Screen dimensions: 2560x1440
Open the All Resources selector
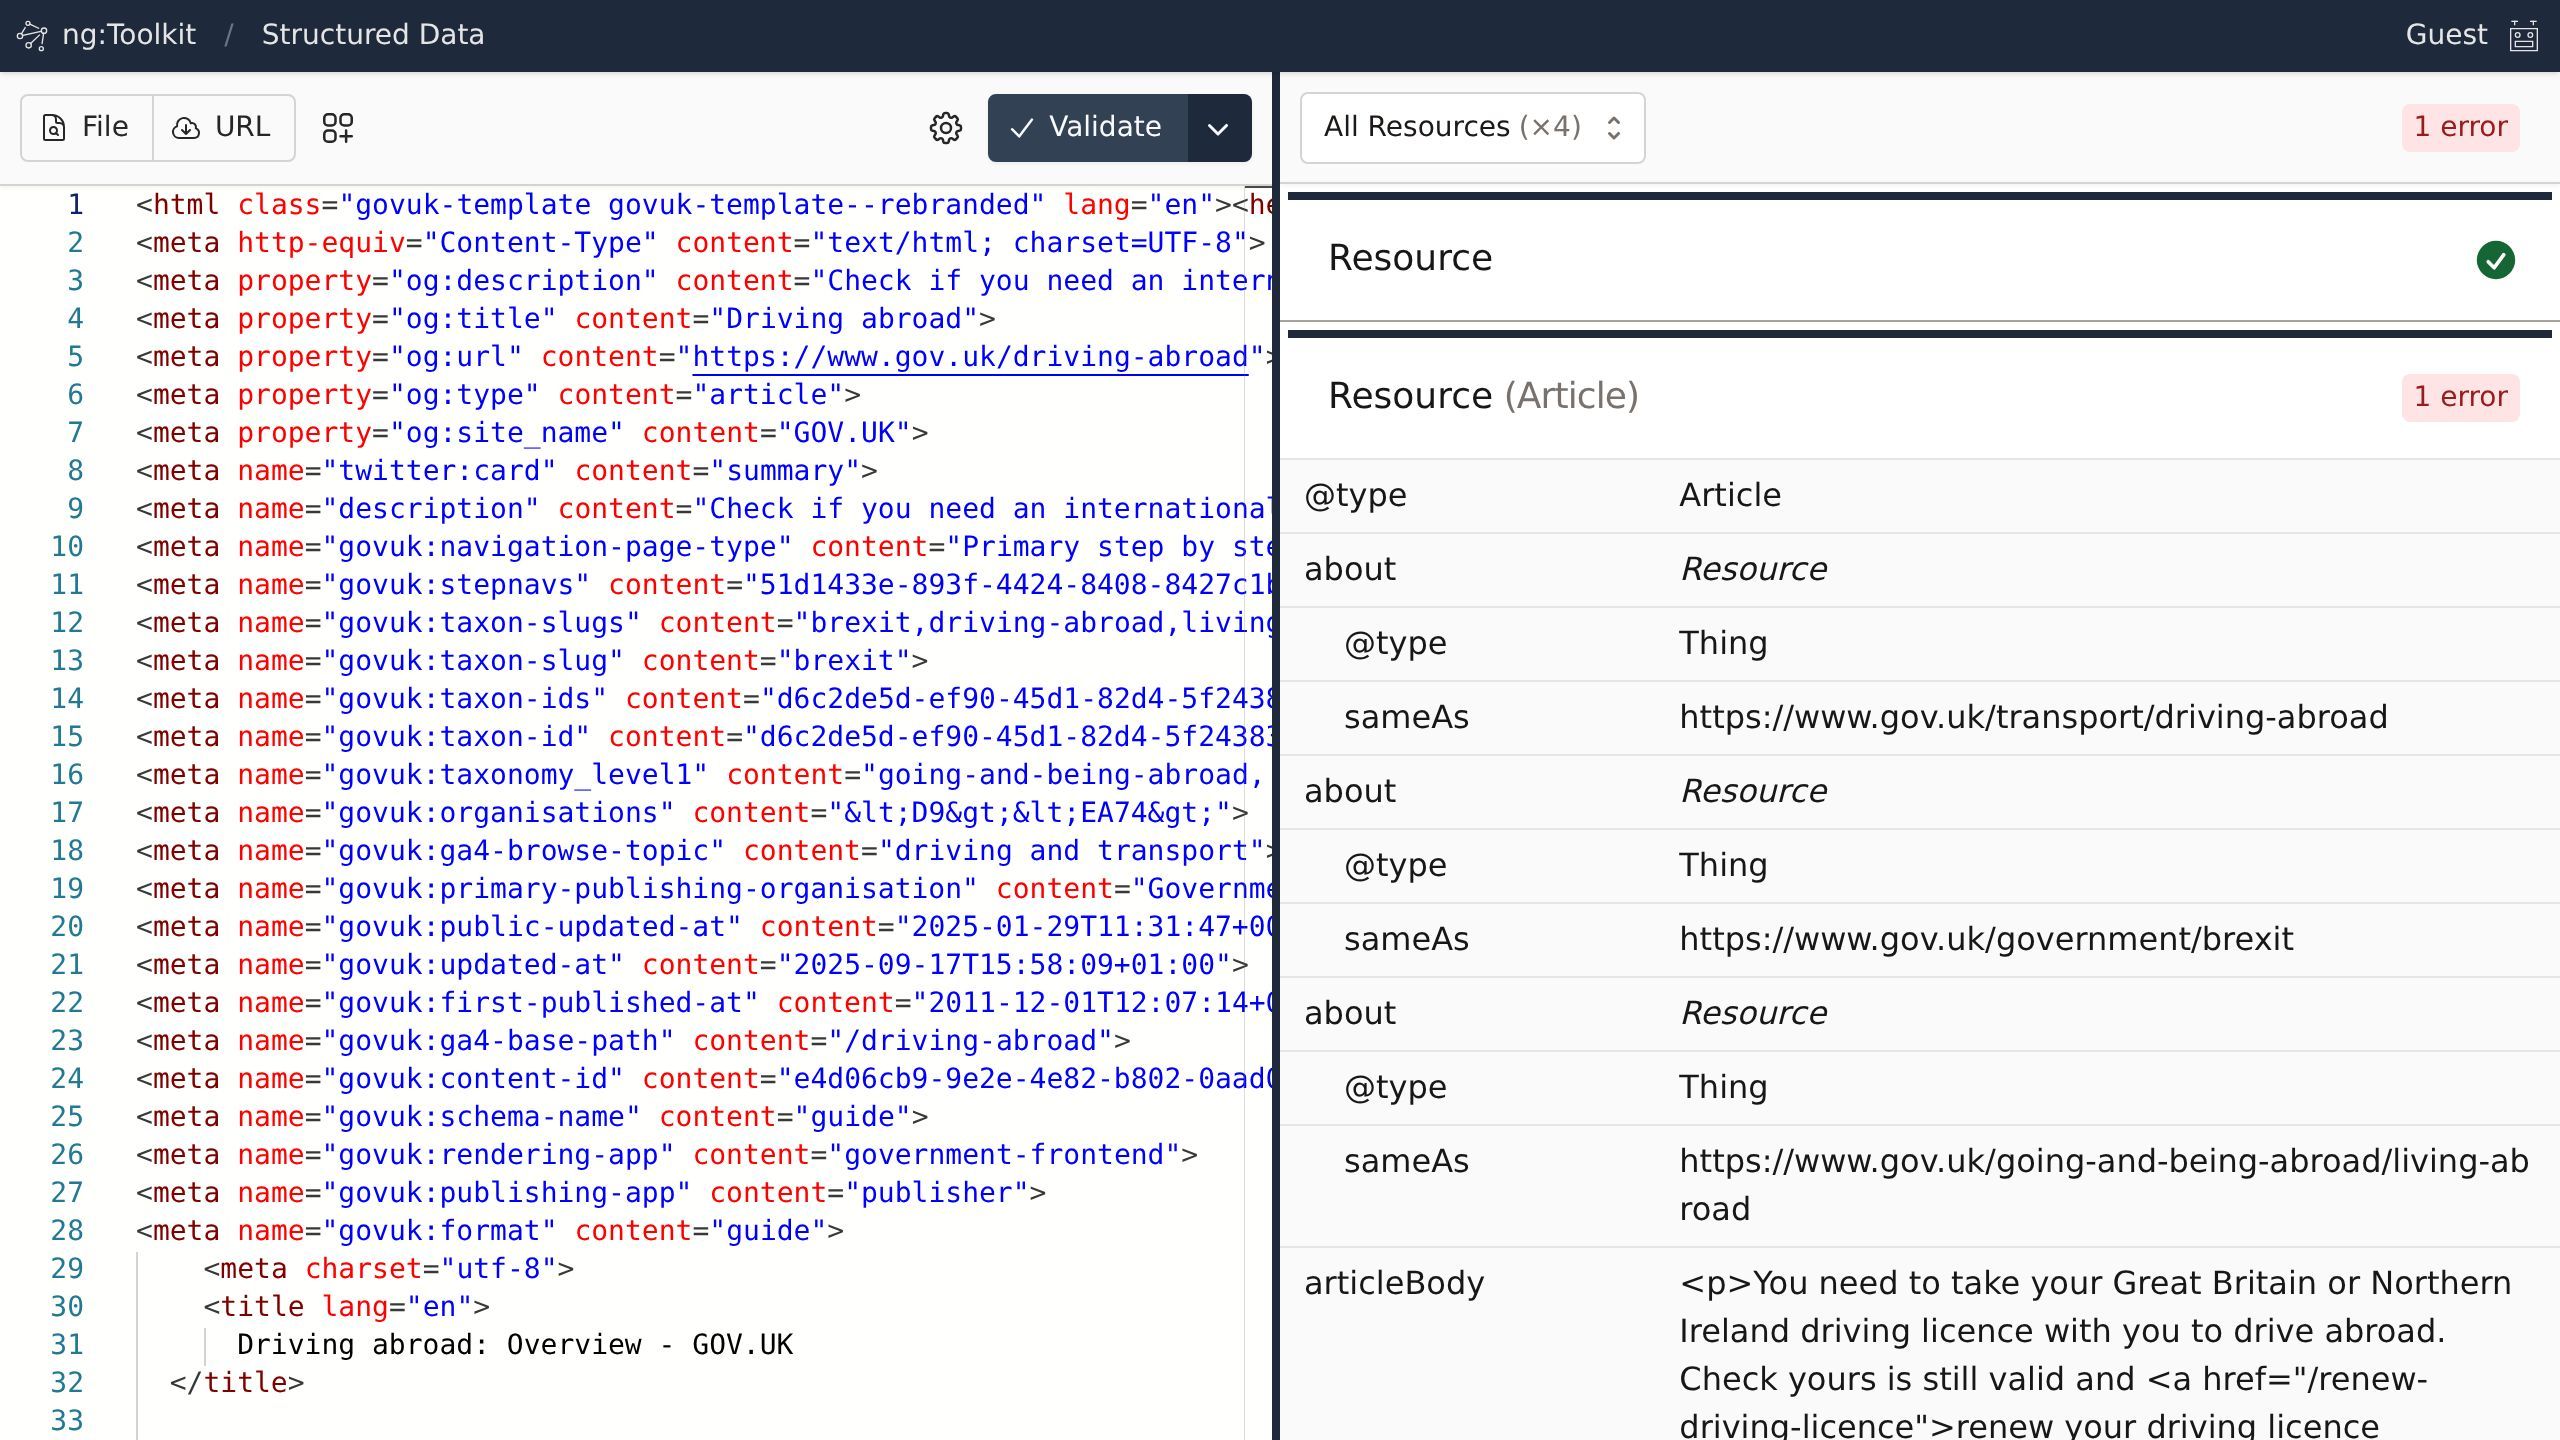1471,128
